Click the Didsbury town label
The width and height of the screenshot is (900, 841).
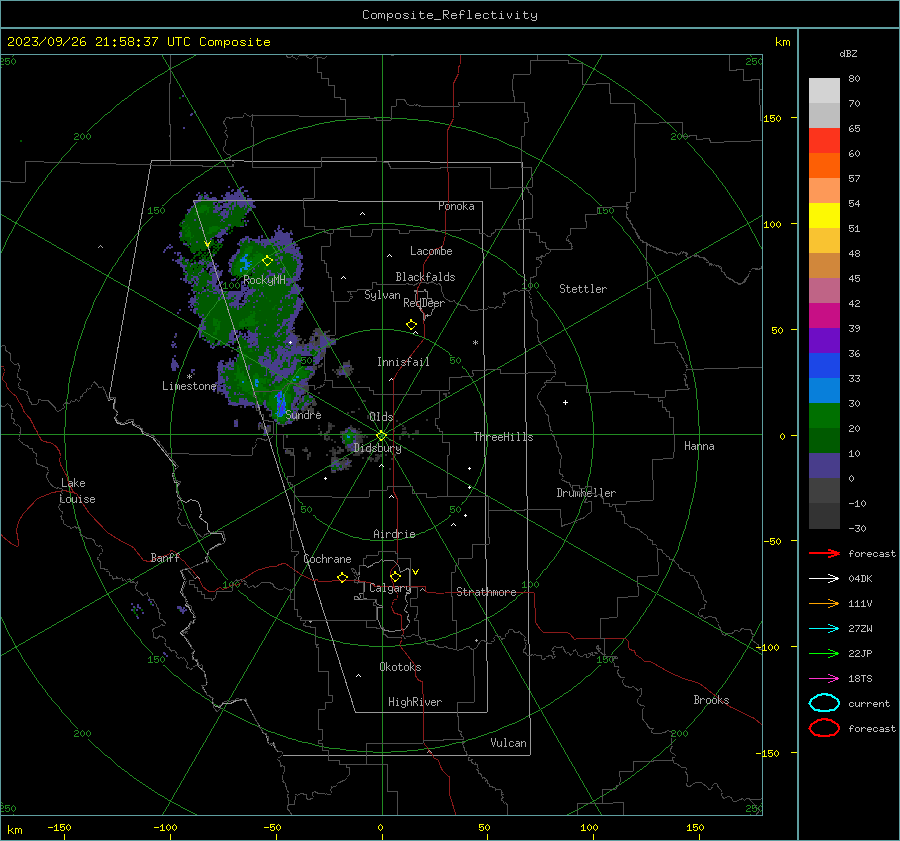coord(377,448)
